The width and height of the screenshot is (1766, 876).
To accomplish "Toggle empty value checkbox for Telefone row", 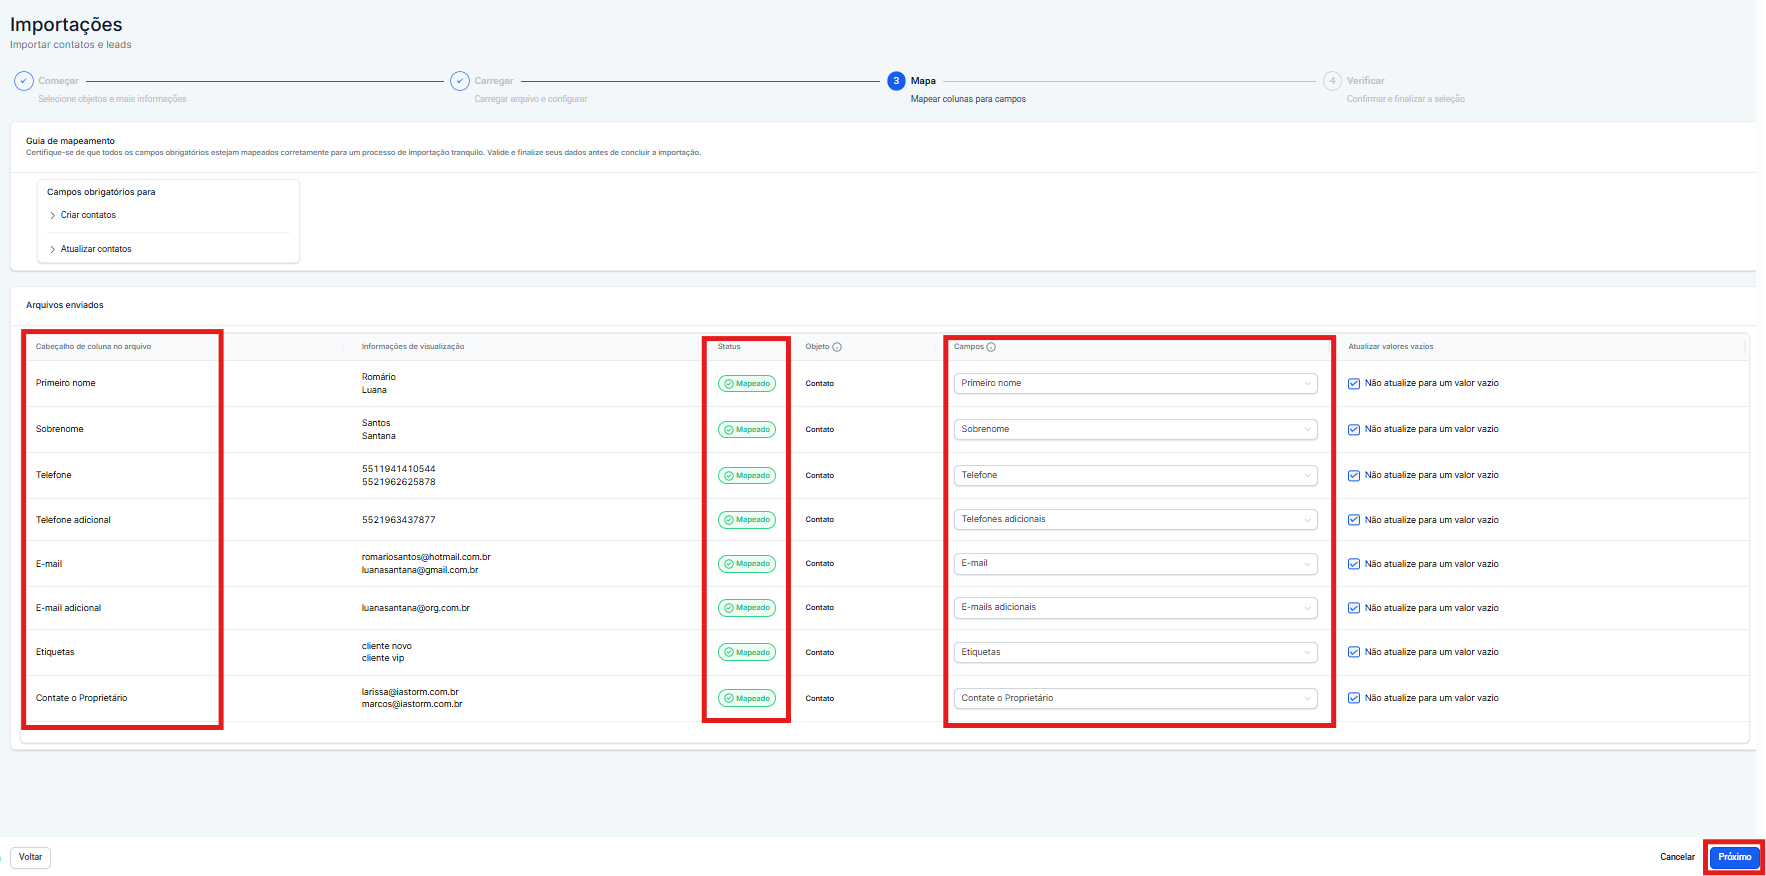I will point(1354,476).
